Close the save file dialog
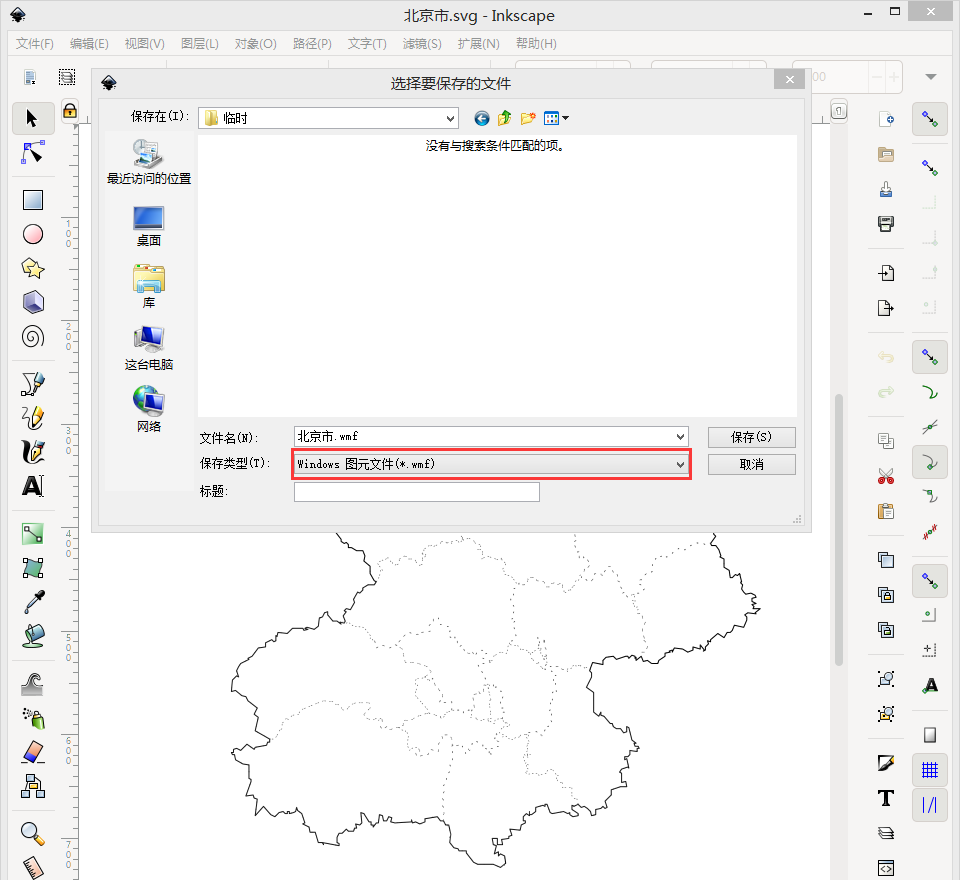Viewport: 960px width, 880px height. 789,80
